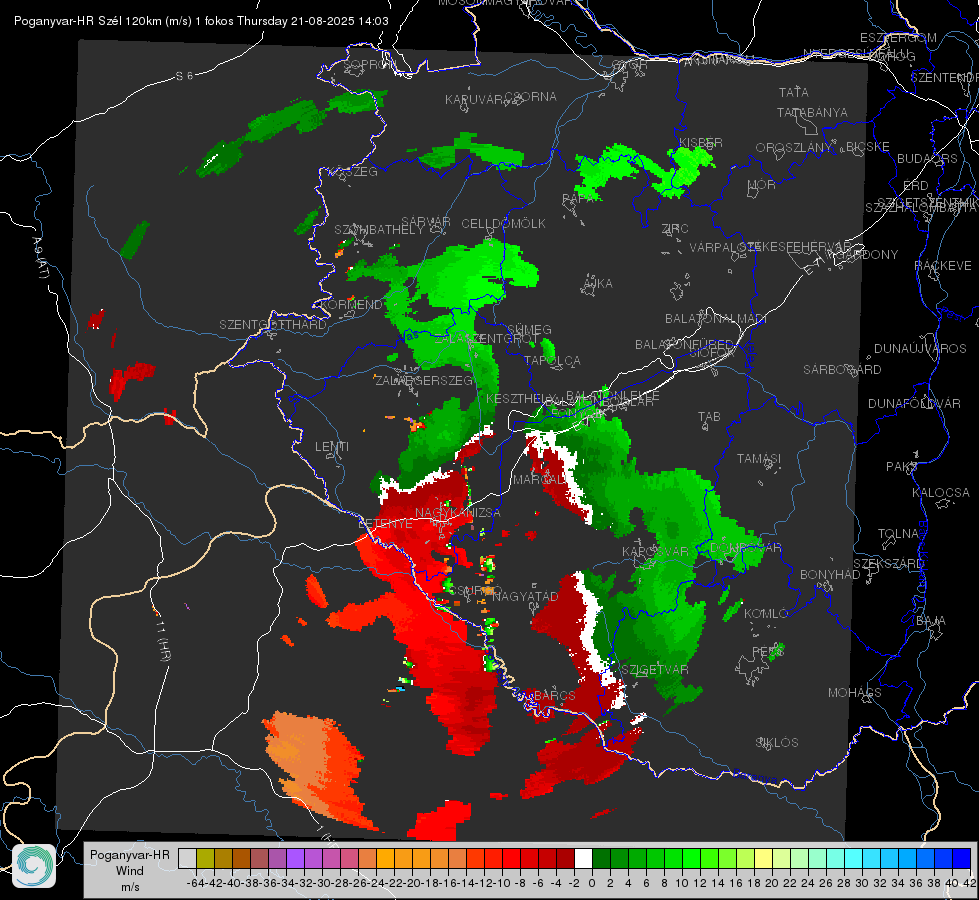Click the KISBER label
This screenshot has height=900, width=979.
pos(701,142)
